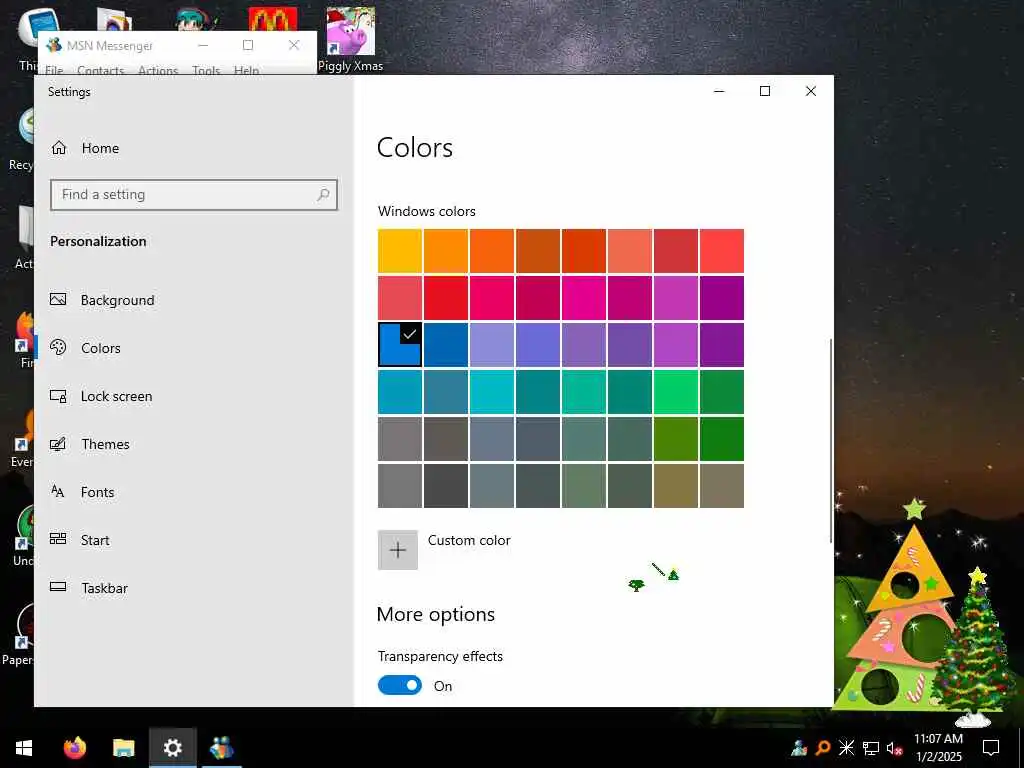Screen dimensions: 1024x768
Task: Open the Taskbar settings page
Action: (x=89, y=588)
